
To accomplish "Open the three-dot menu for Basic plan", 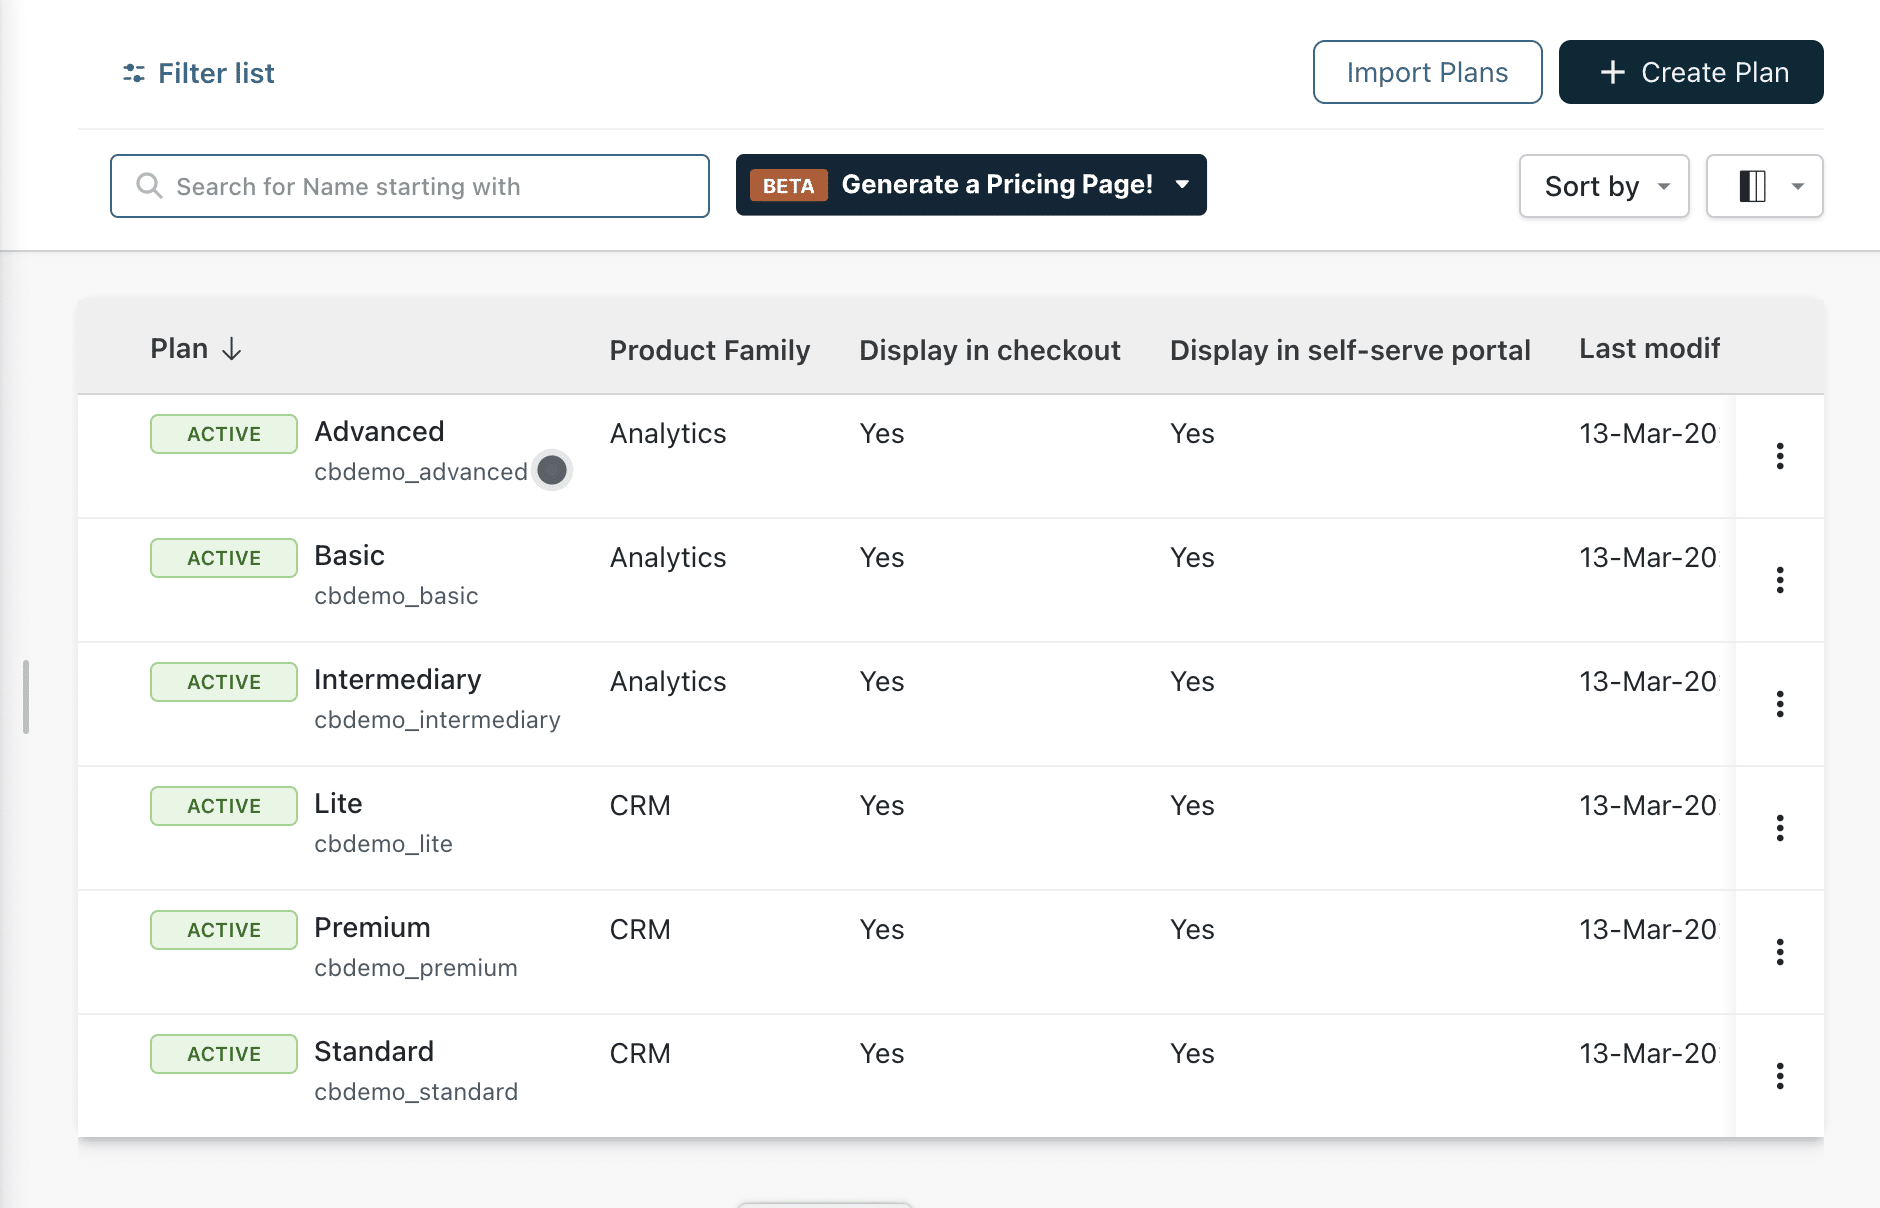I will pyautogui.click(x=1780, y=580).
